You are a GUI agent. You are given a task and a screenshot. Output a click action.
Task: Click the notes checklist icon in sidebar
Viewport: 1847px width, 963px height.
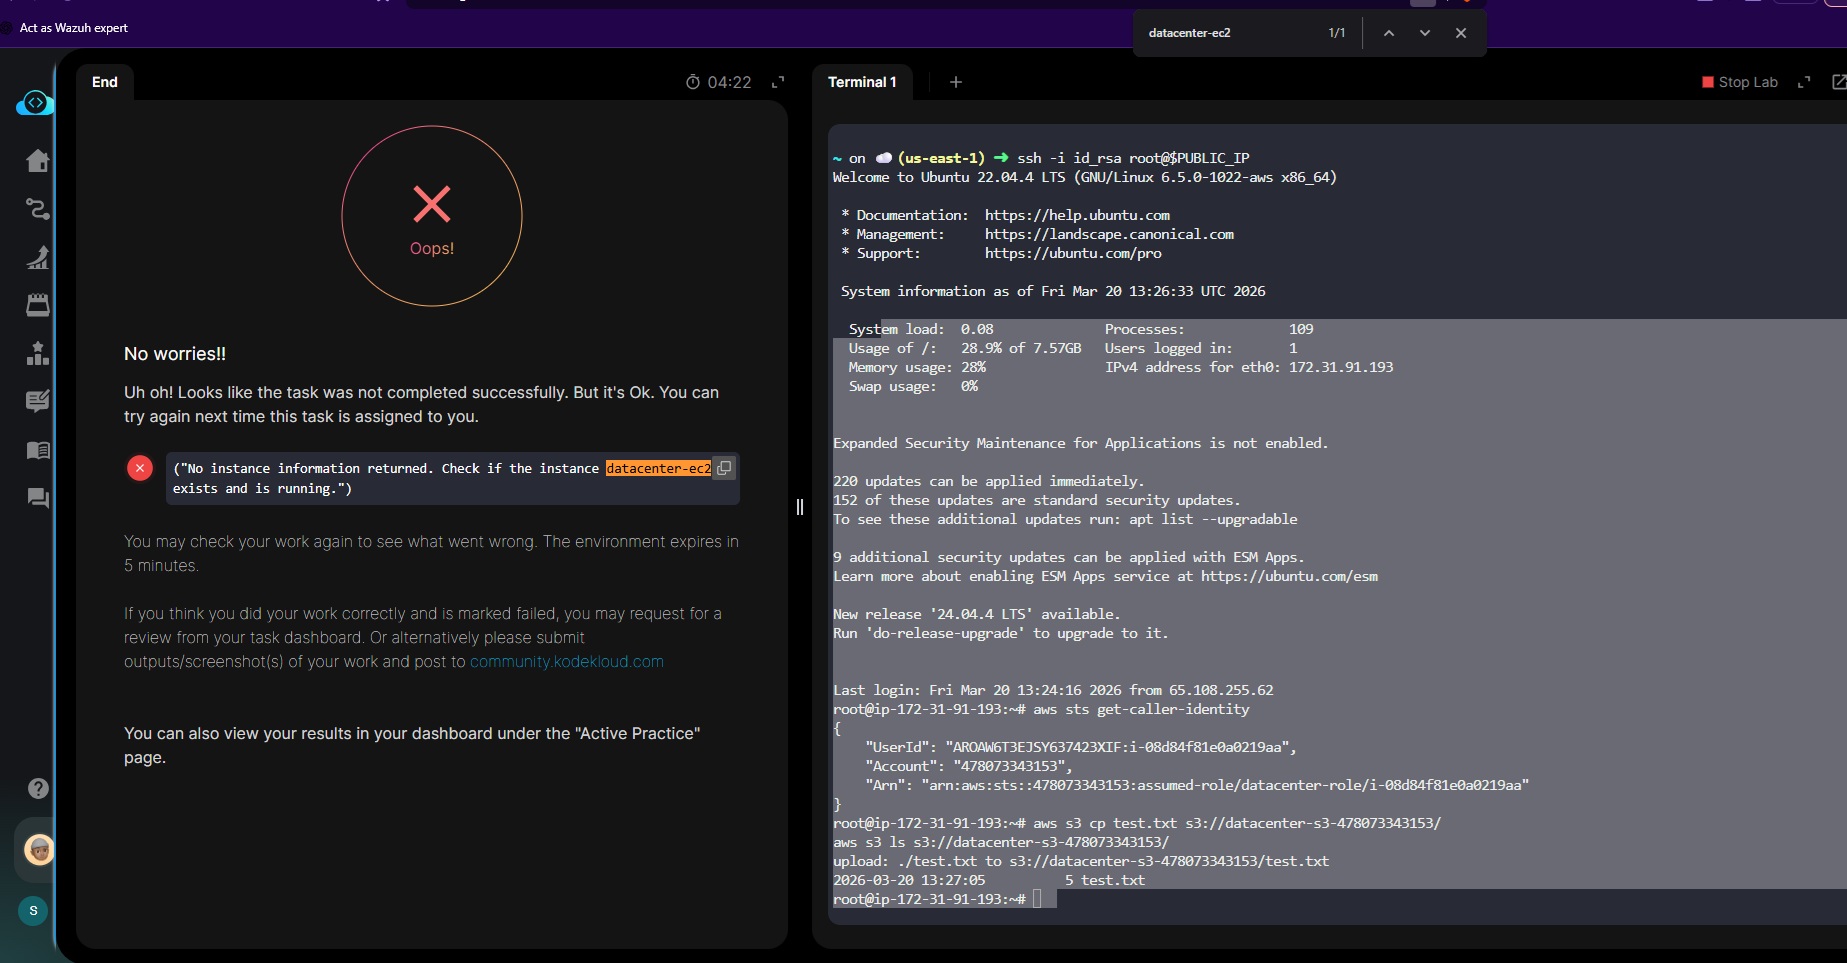[38, 401]
